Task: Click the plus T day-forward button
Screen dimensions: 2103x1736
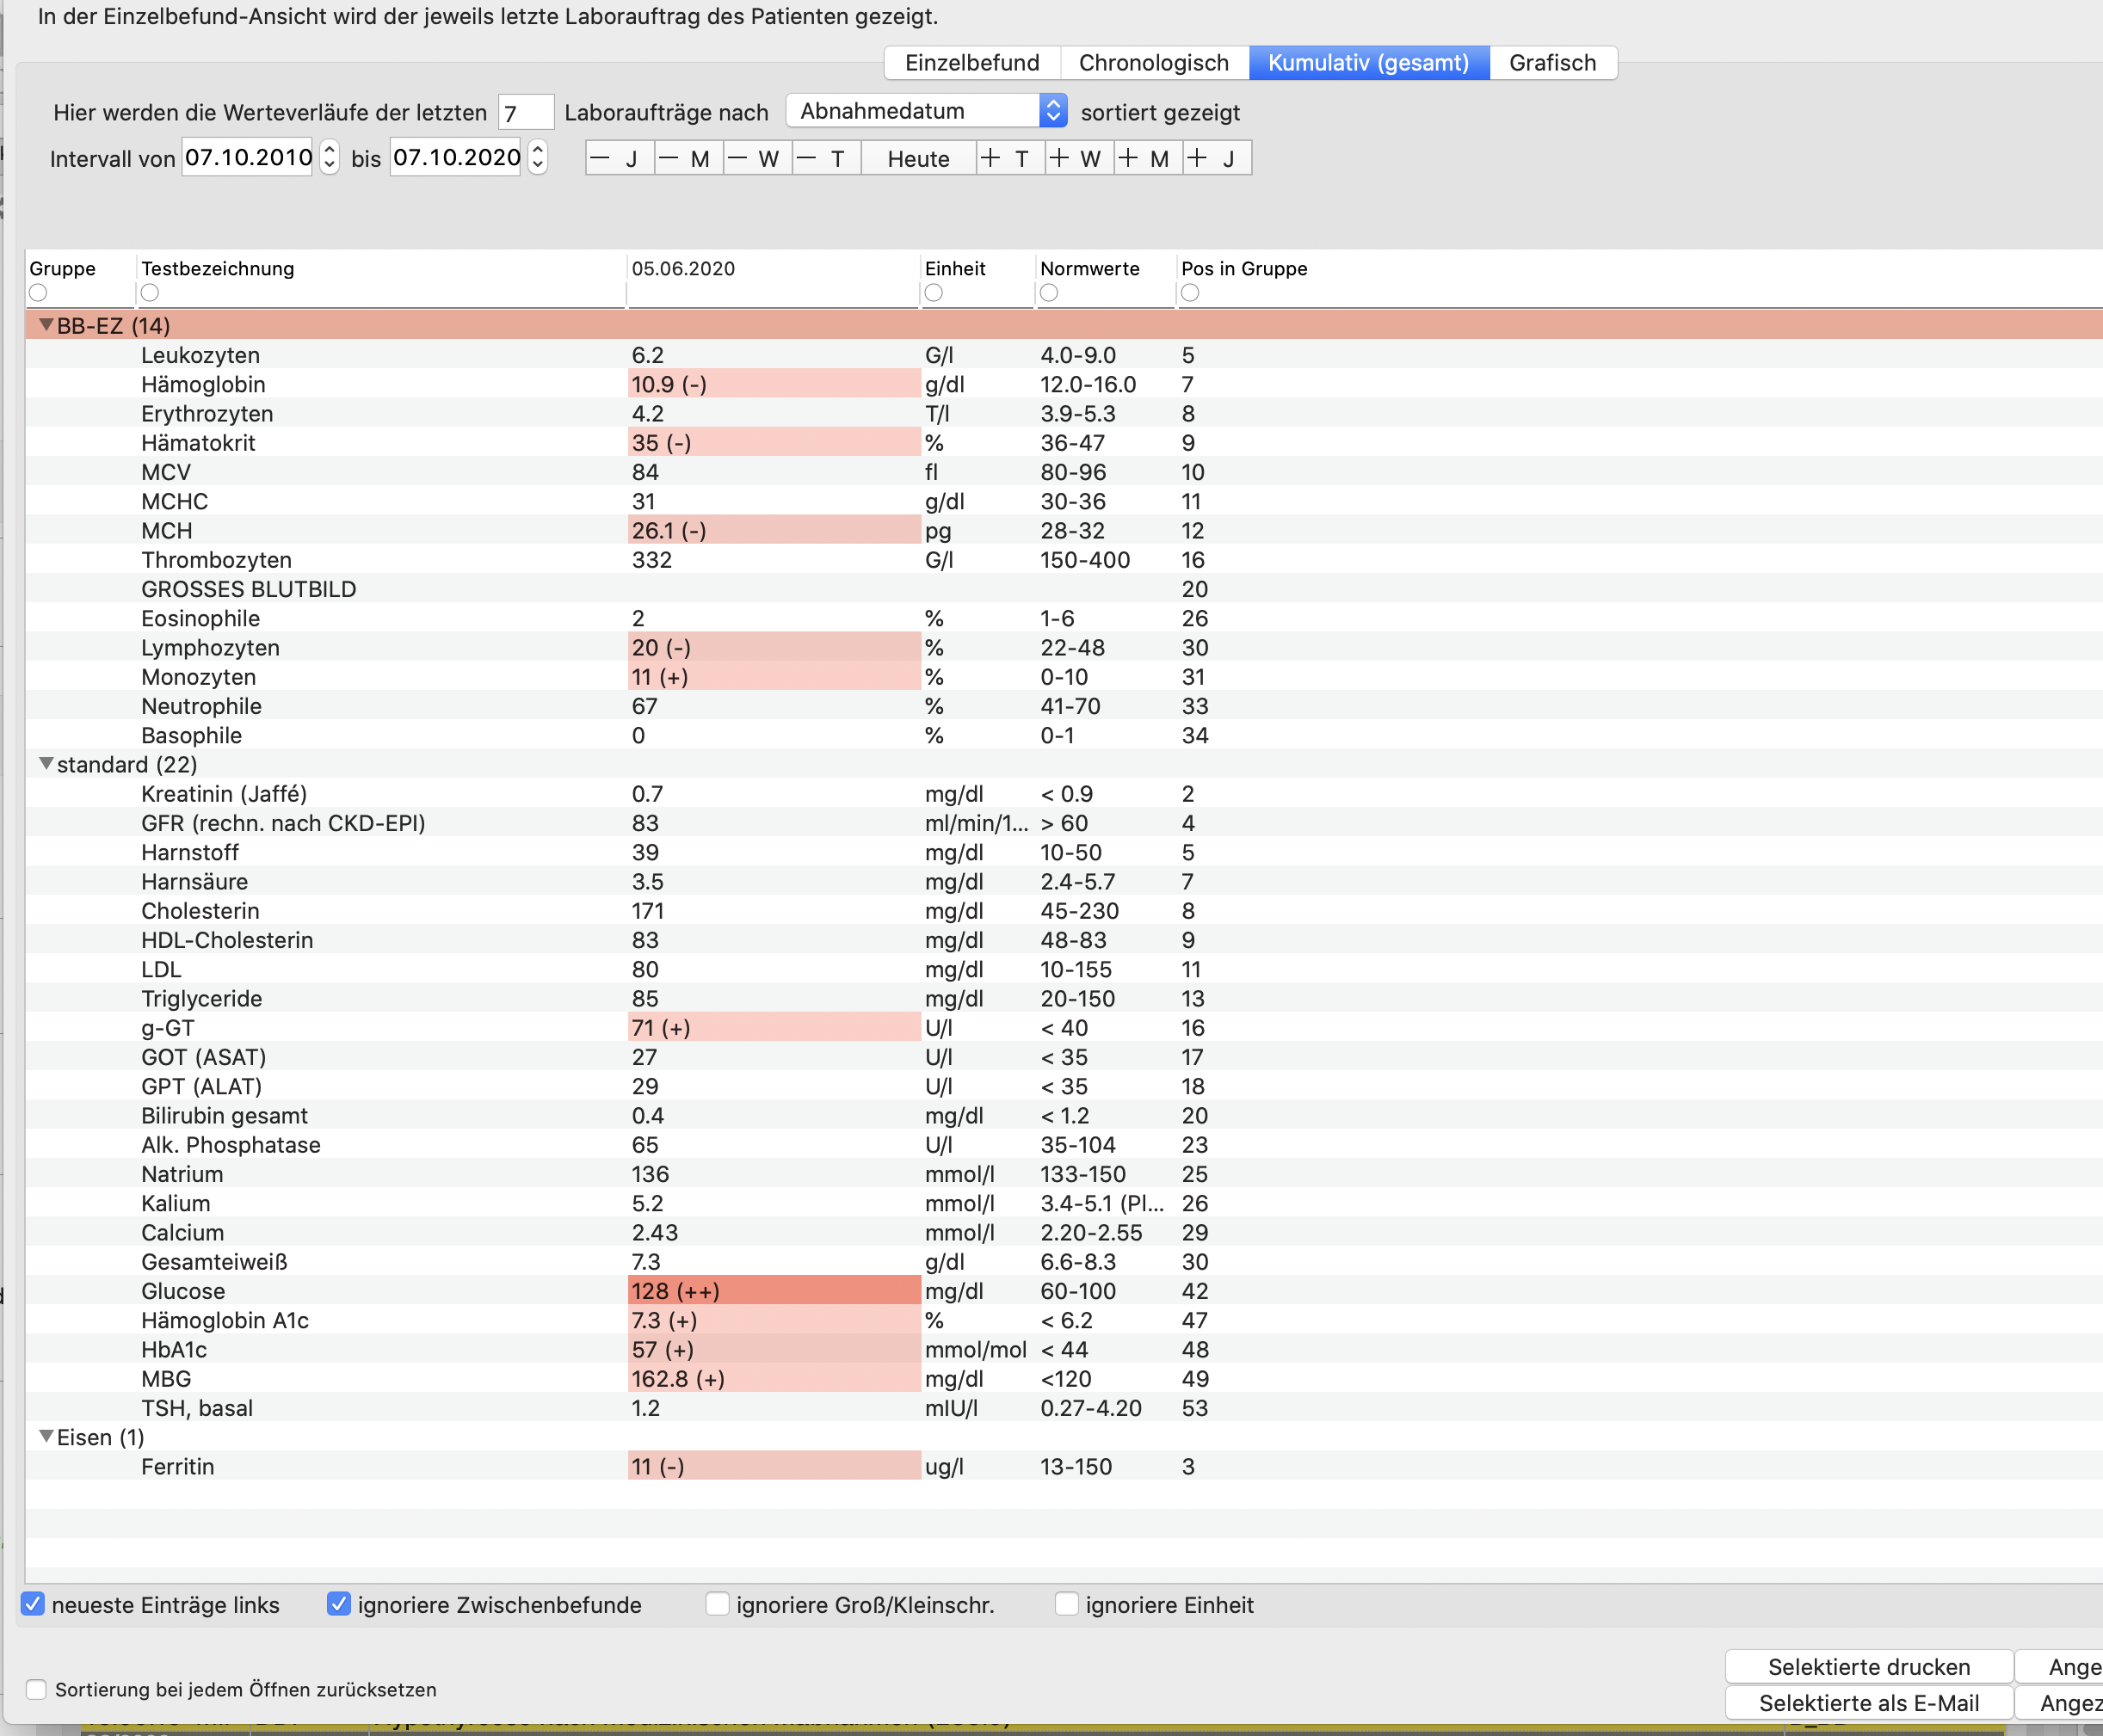Action: 1010,158
